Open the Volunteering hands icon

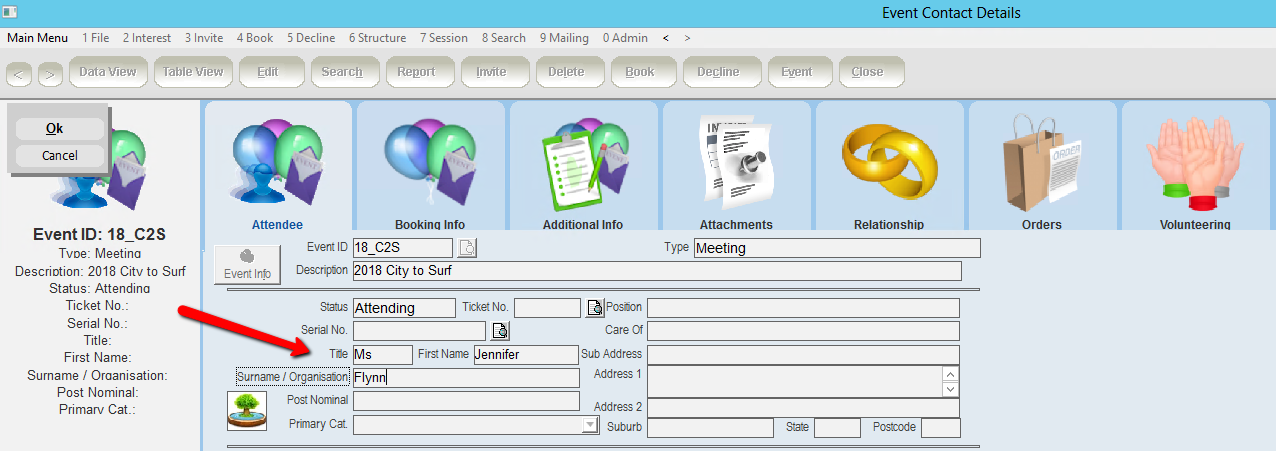[x=1195, y=160]
